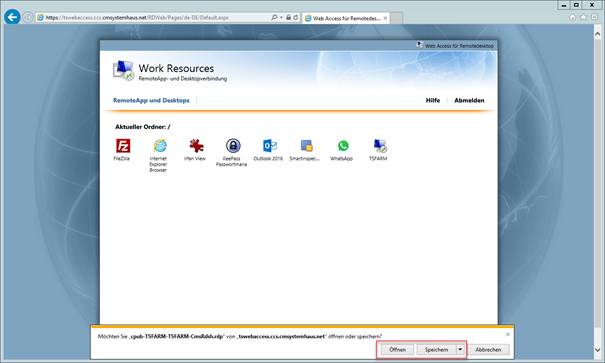Refresh the page with the reload icon
The width and height of the screenshot is (605, 363).
tap(296, 17)
